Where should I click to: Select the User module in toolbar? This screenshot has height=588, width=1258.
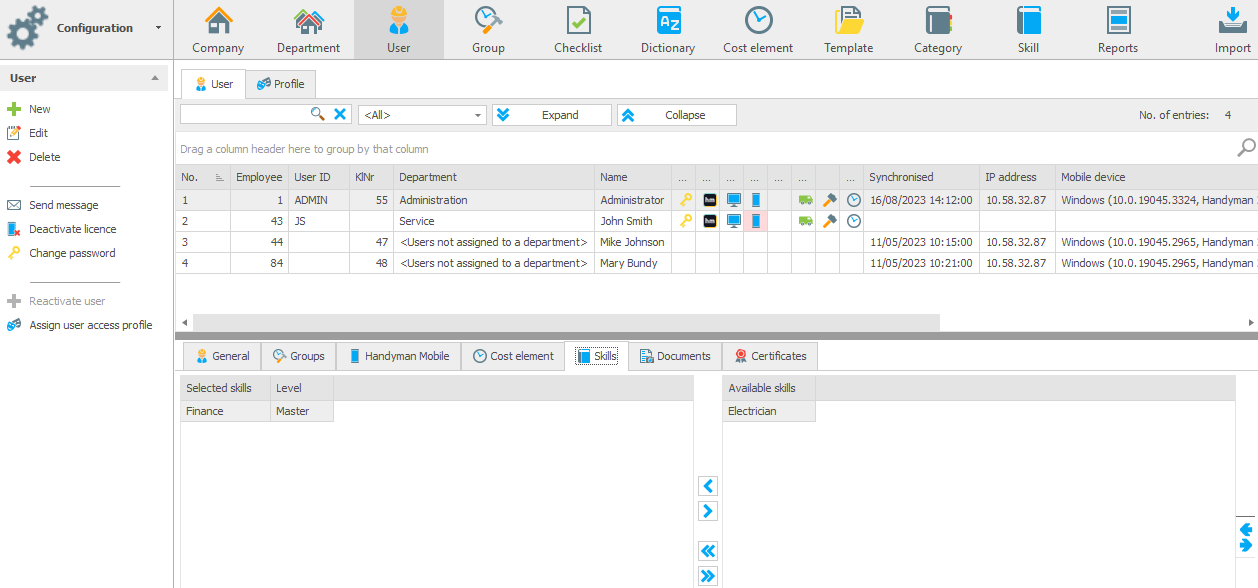pos(398,30)
